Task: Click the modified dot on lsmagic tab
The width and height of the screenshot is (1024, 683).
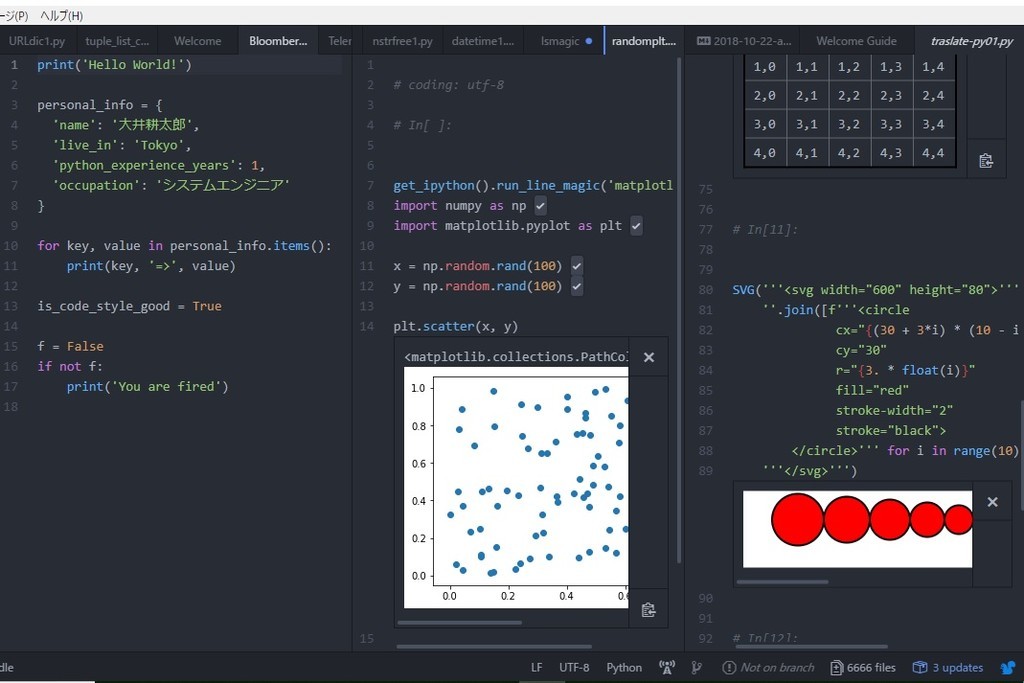Action: [589, 40]
